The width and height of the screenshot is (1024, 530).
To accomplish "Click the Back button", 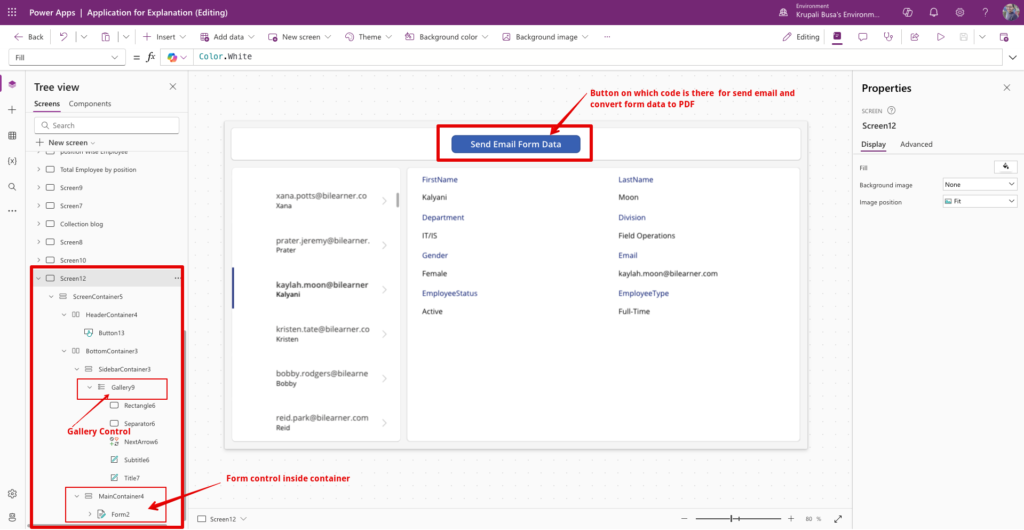I will click(29, 37).
